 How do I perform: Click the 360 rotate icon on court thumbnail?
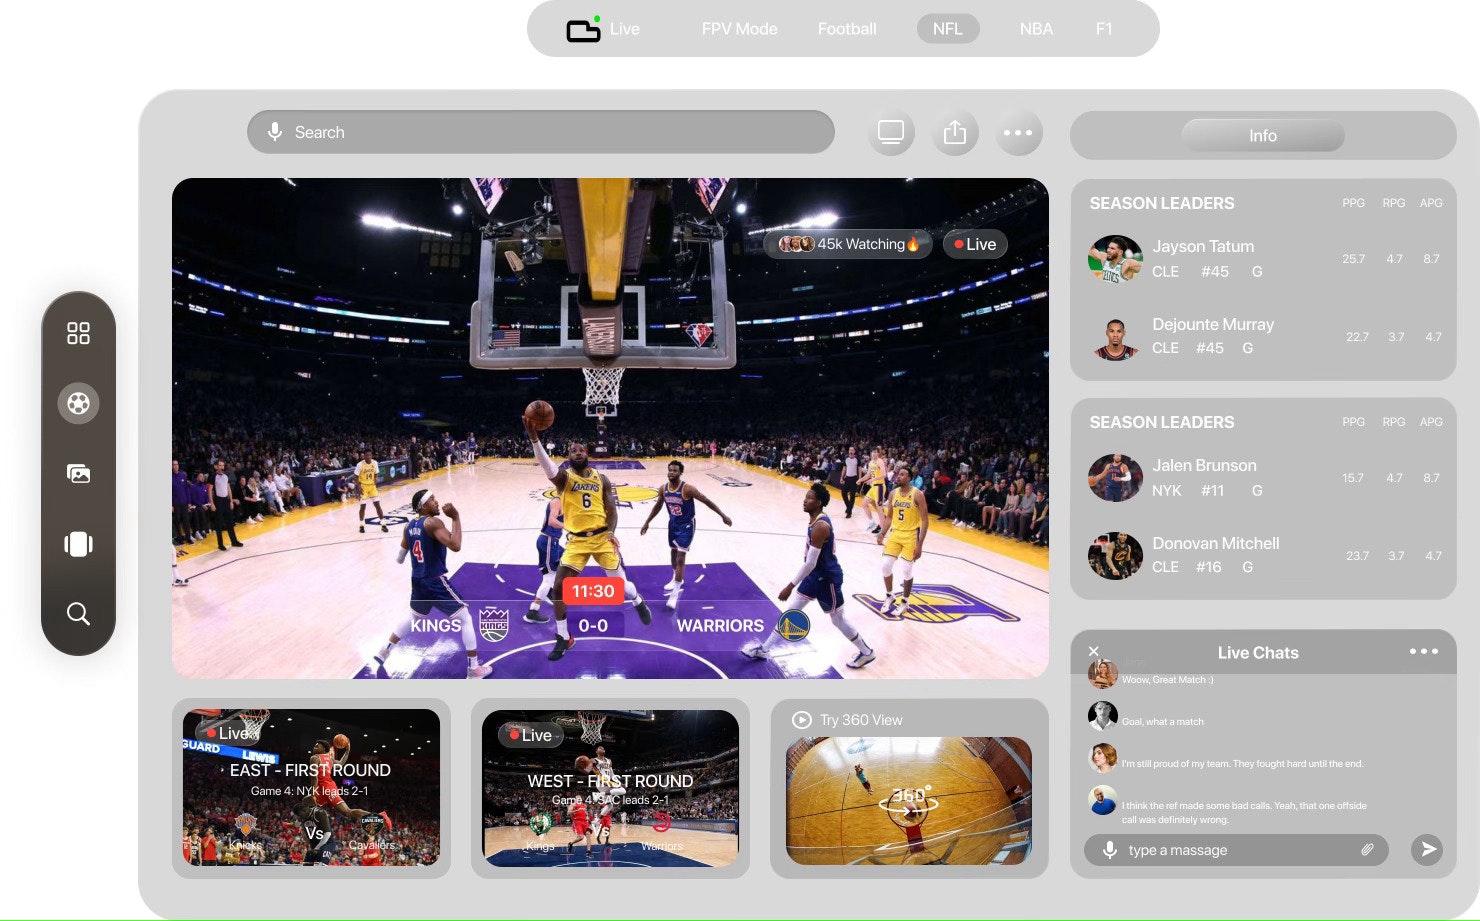(x=909, y=801)
